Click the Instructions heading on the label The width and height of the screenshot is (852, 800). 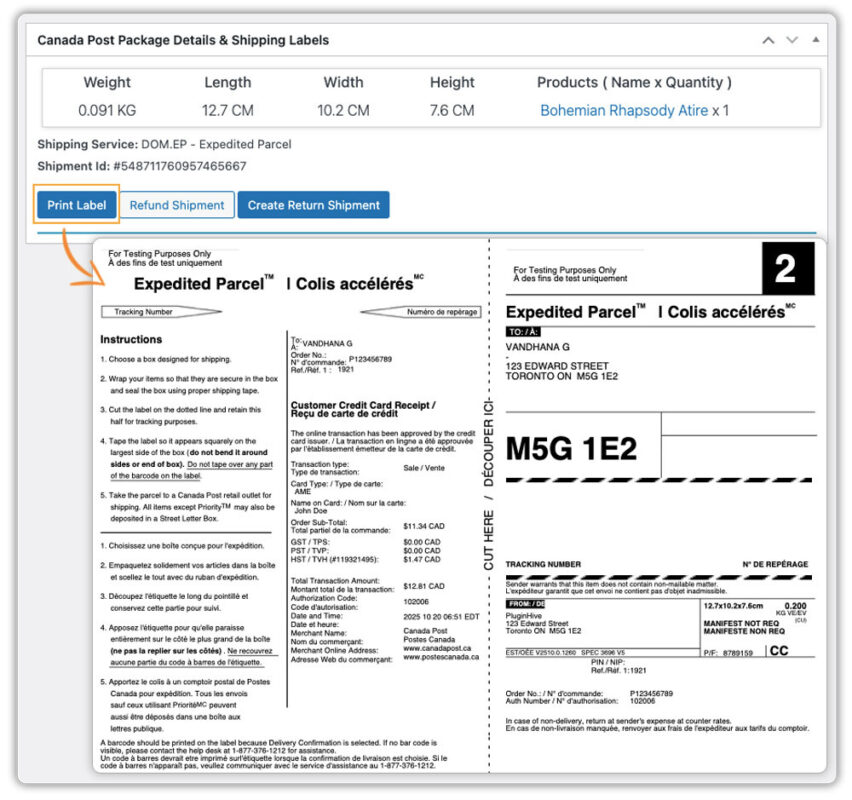point(131,339)
